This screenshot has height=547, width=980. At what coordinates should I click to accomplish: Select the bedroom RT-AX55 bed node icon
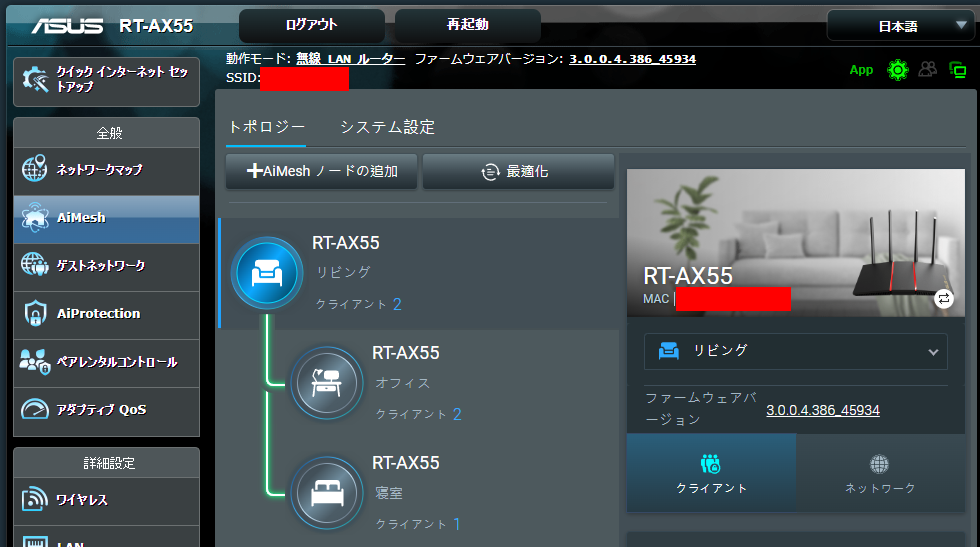327,493
